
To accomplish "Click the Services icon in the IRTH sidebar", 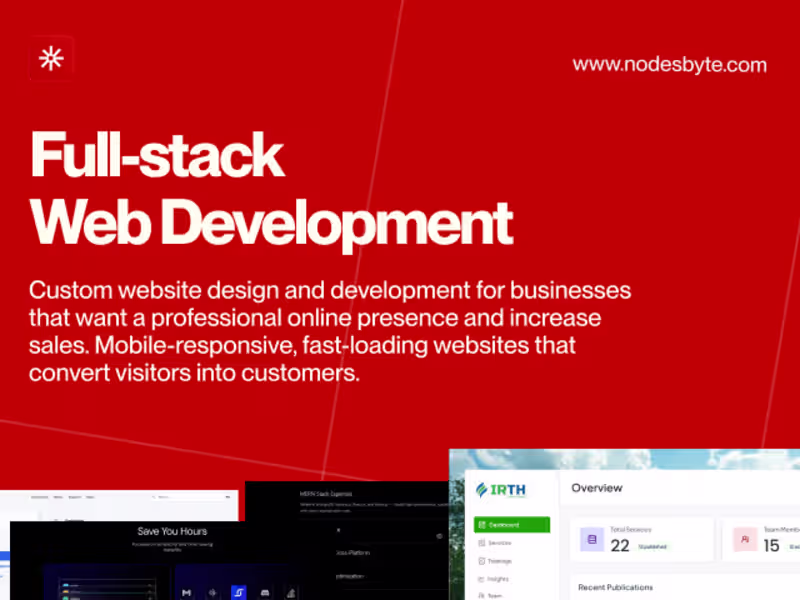I will click(494, 542).
